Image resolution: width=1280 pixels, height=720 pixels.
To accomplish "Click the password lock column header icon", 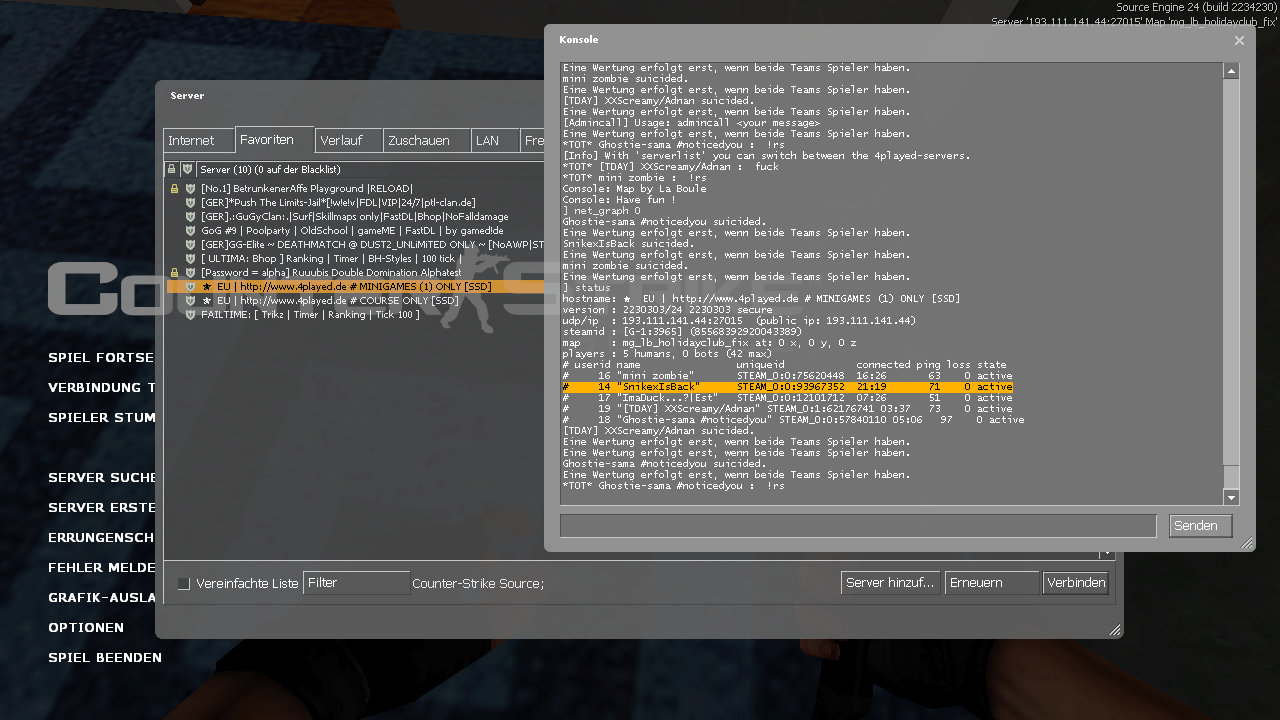I will (171, 170).
